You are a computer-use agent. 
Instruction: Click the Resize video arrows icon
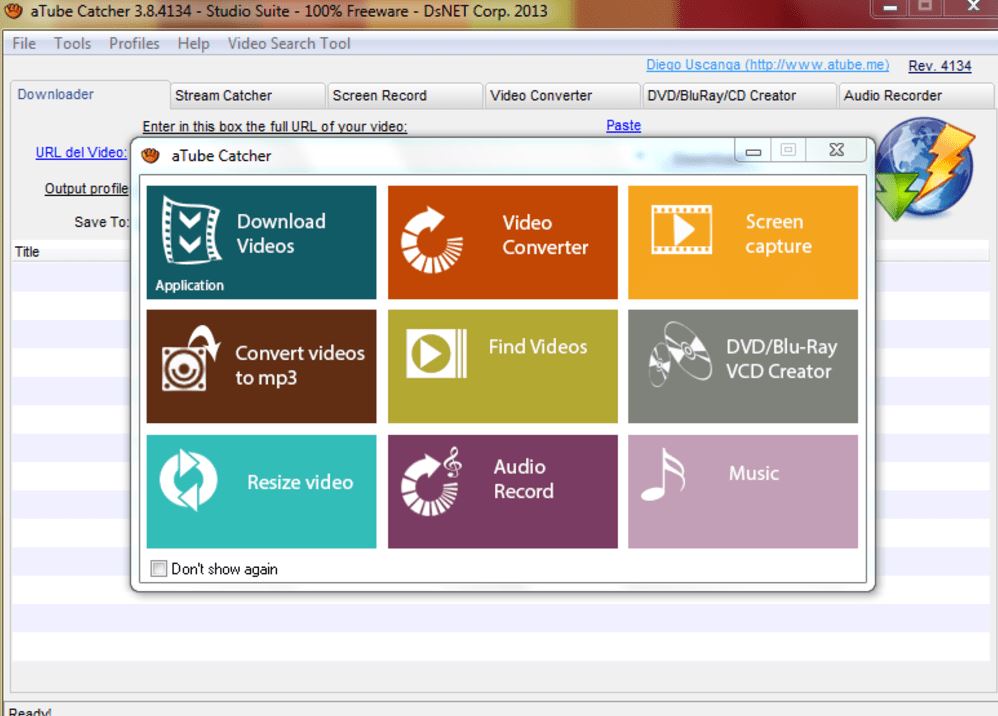pos(188,480)
